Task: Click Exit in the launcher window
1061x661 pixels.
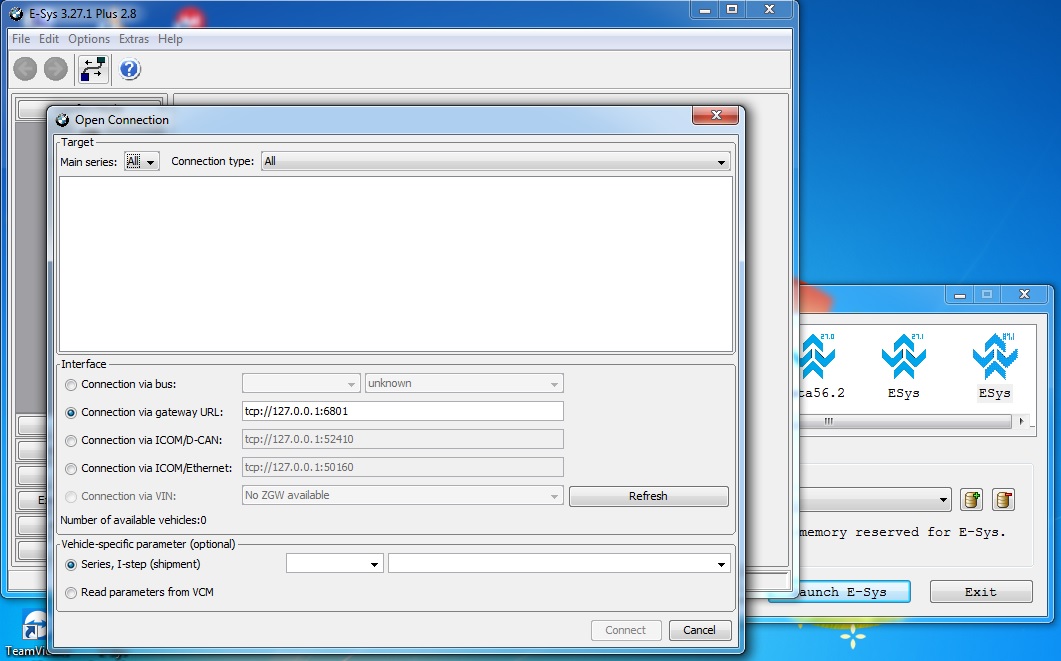Action: 980,592
